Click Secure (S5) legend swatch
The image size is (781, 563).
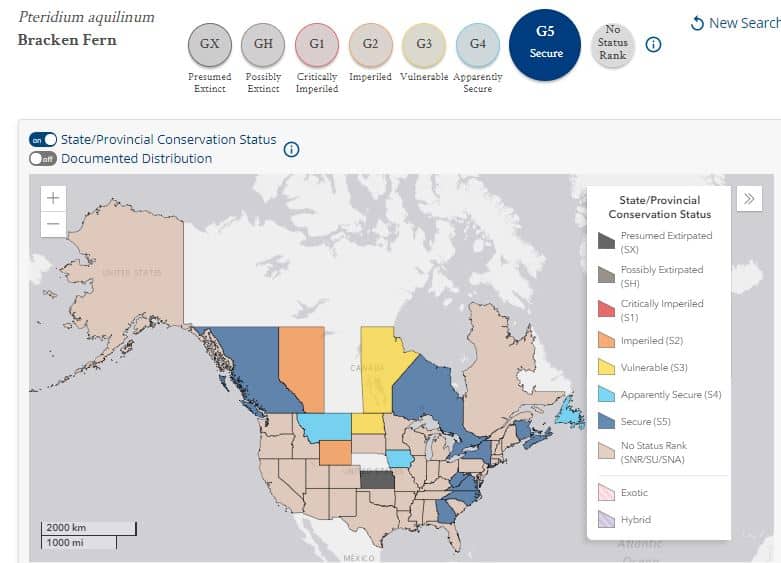606,421
